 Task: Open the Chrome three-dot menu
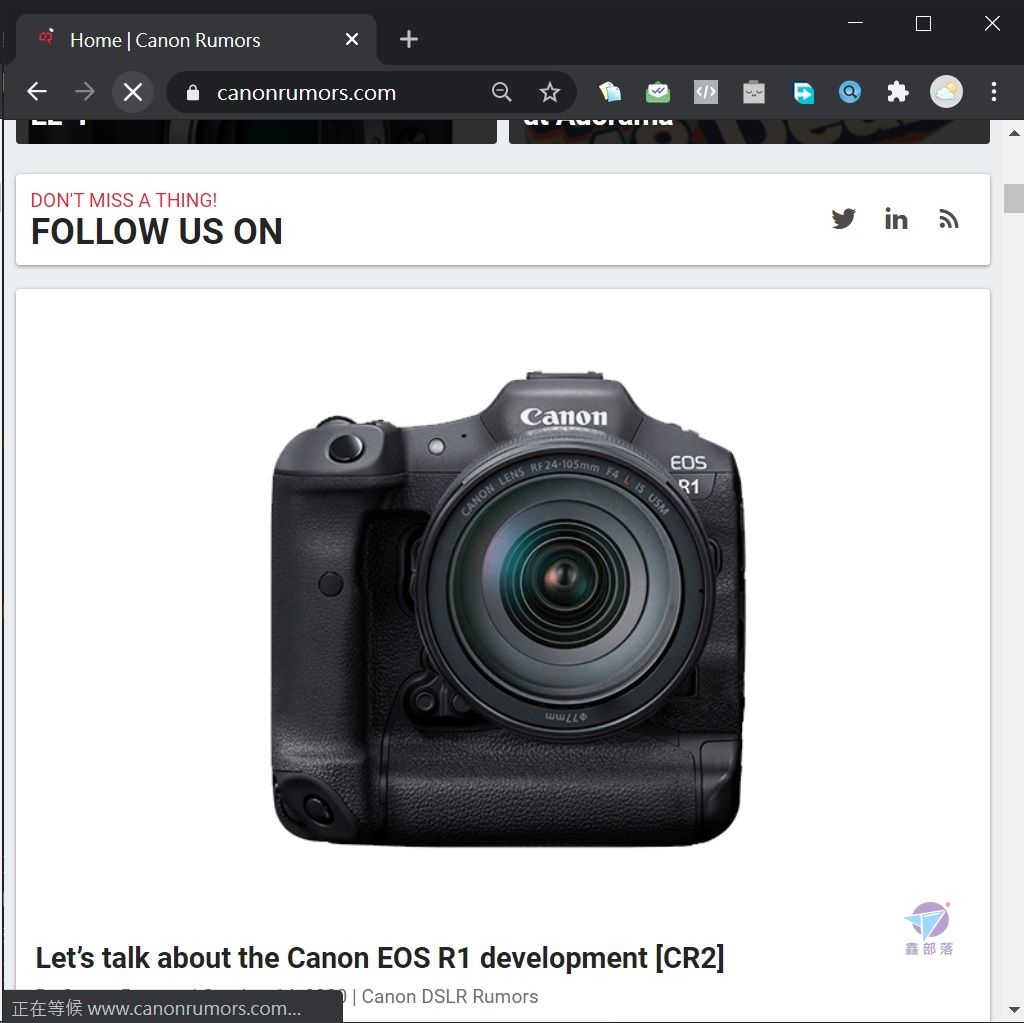pyautogui.click(x=993, y=92)
